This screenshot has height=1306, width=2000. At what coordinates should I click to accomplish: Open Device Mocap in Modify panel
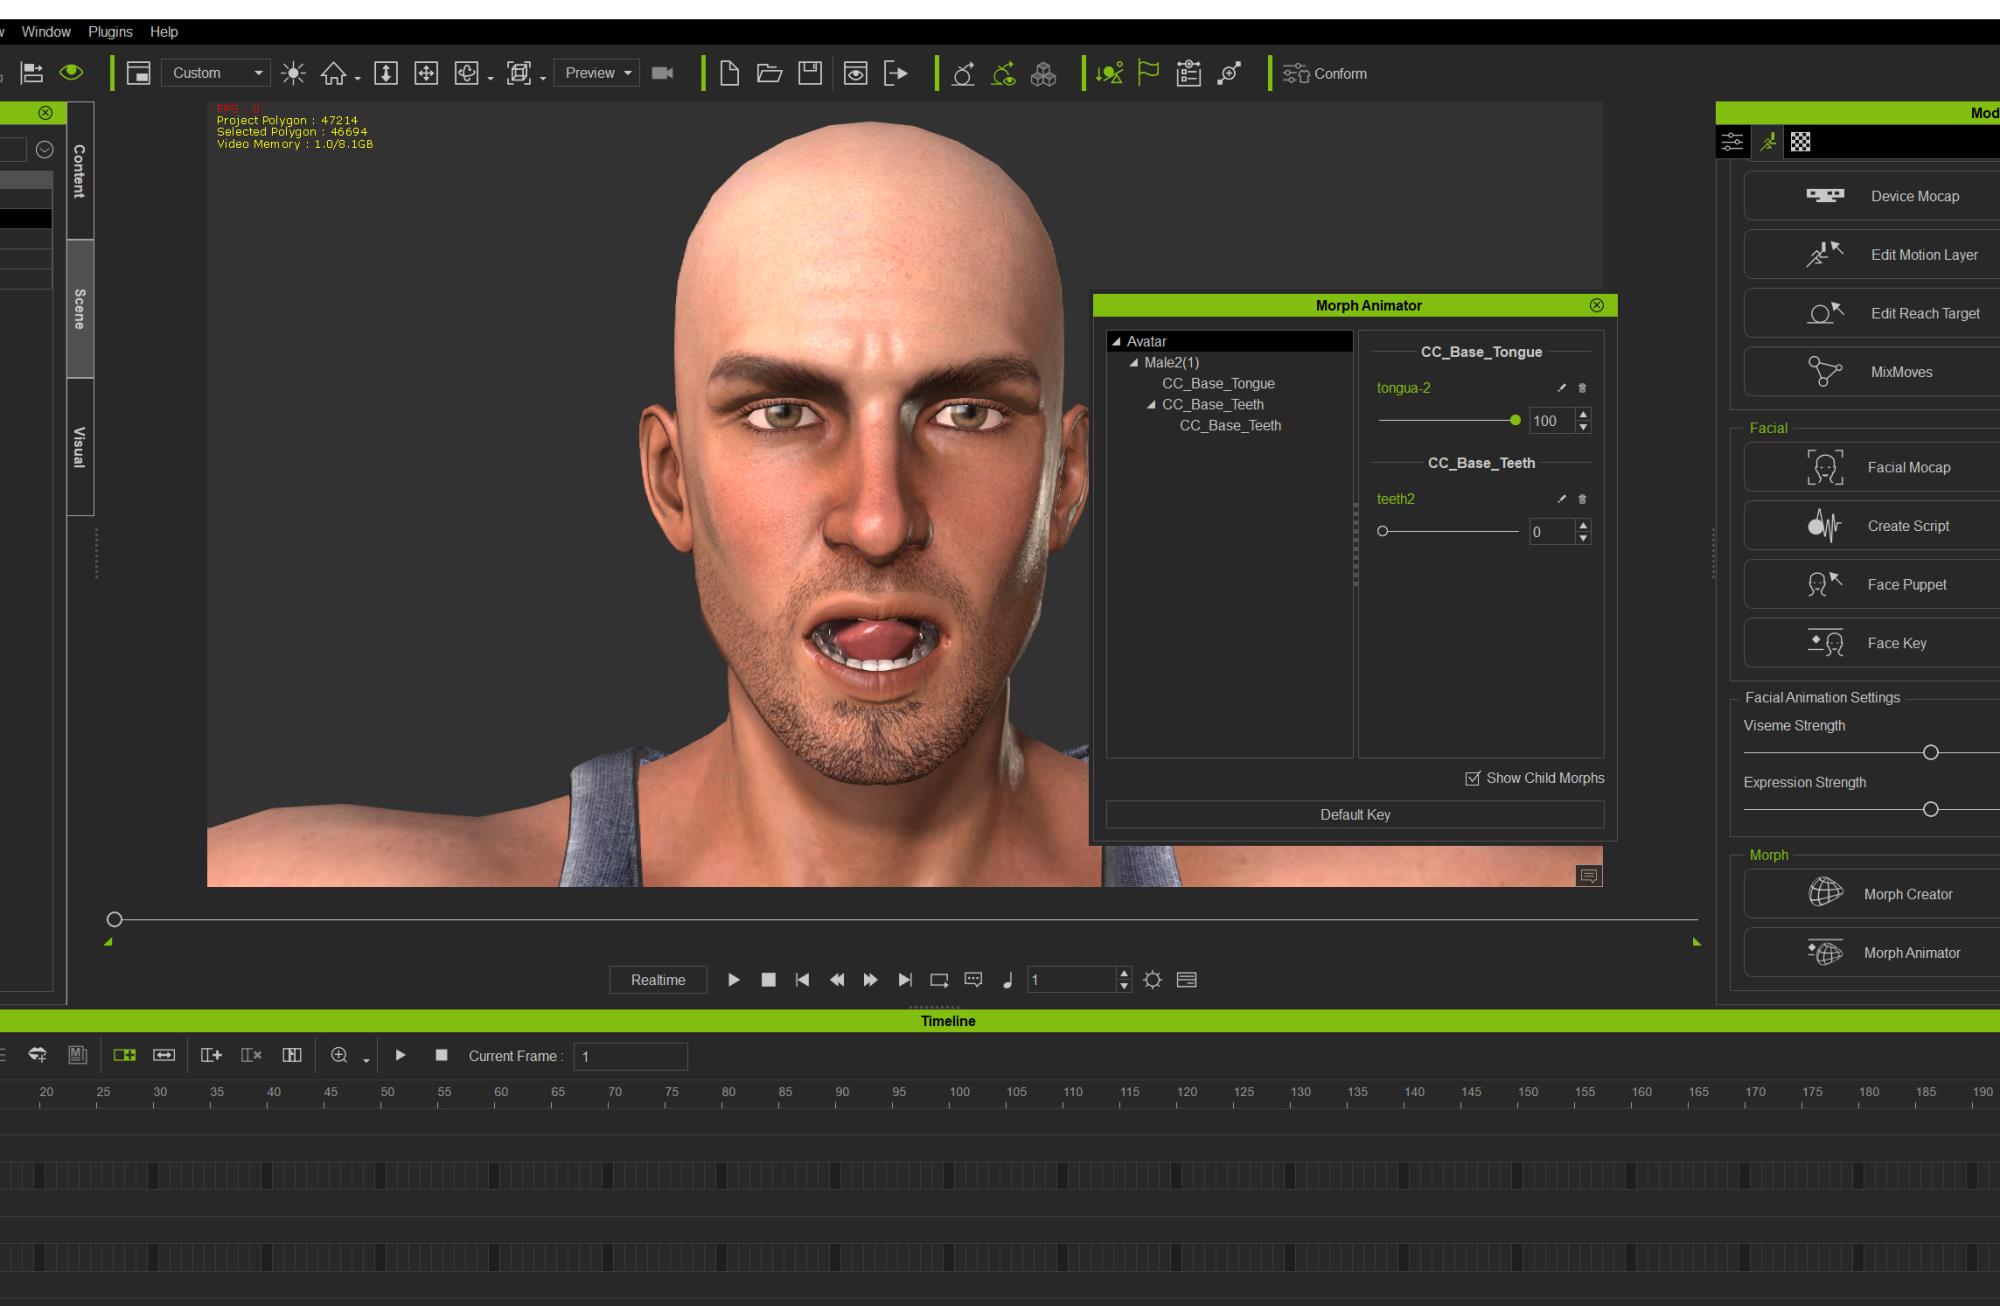tap(1872, 196)
